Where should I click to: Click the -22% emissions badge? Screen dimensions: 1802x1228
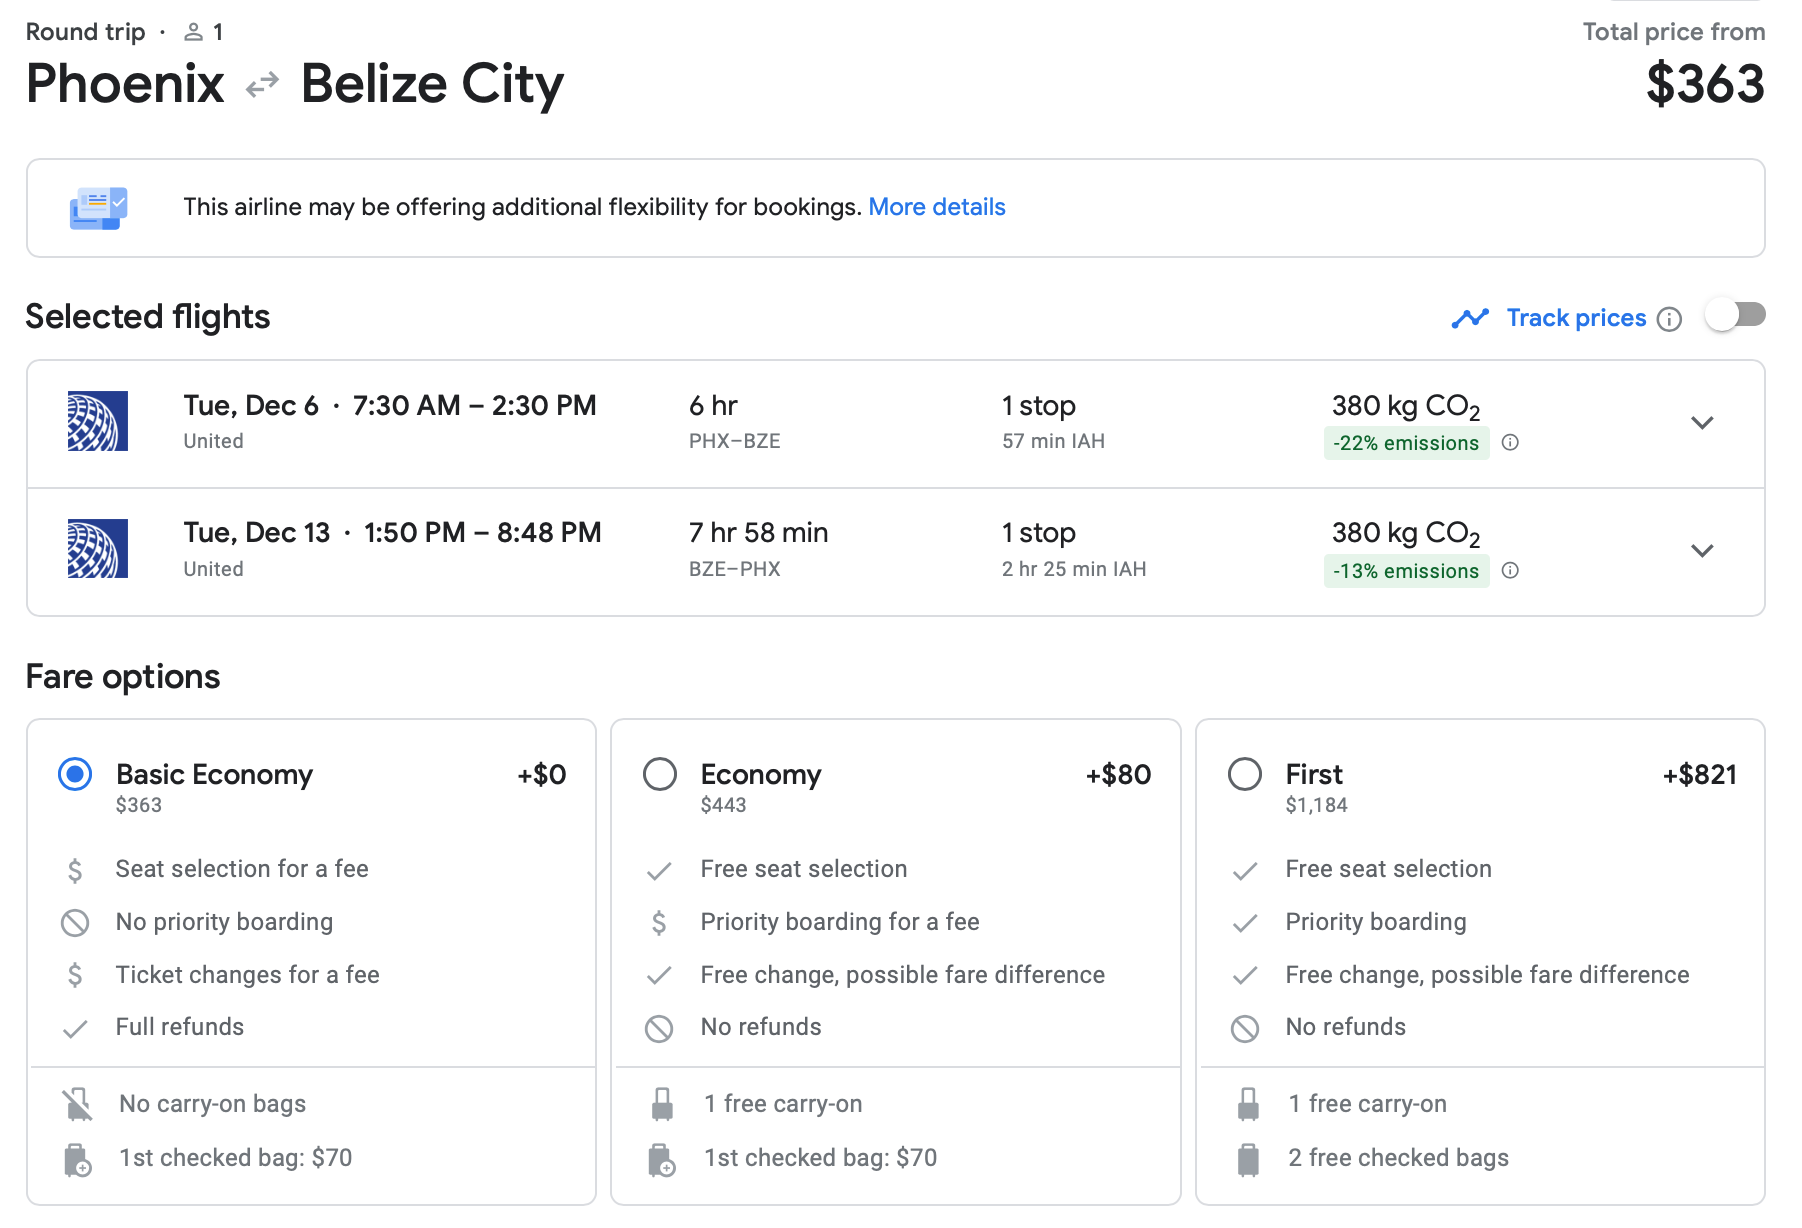[1405, 443]
